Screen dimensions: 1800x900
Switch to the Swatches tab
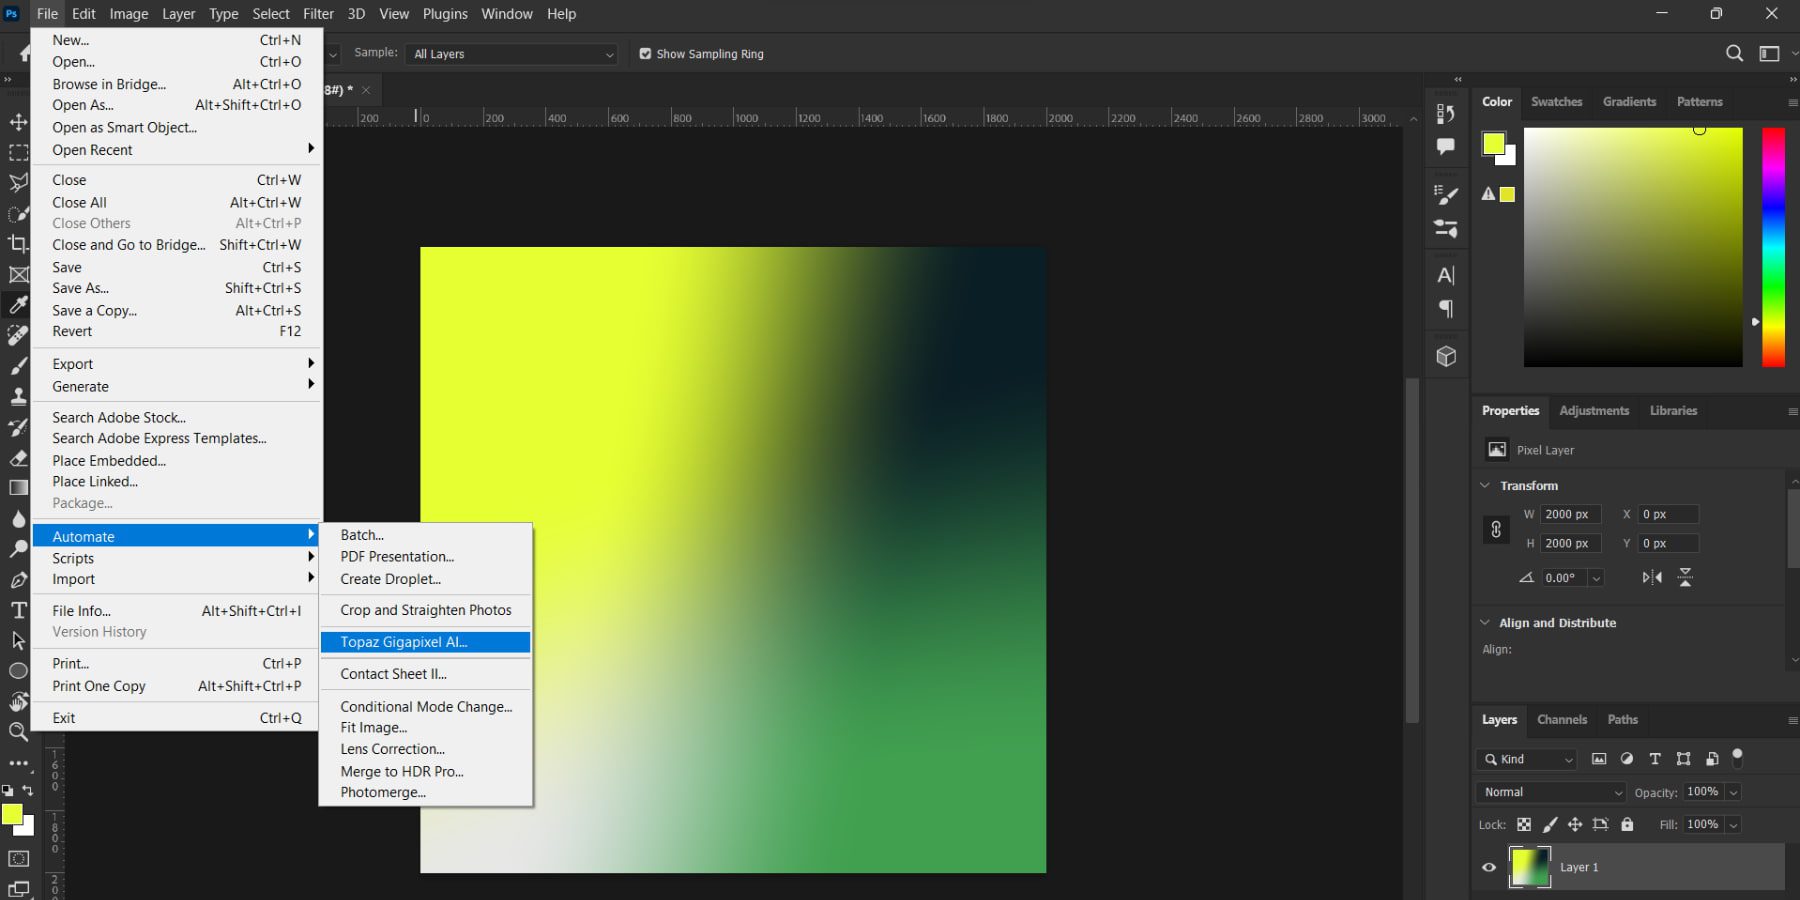1557,101
